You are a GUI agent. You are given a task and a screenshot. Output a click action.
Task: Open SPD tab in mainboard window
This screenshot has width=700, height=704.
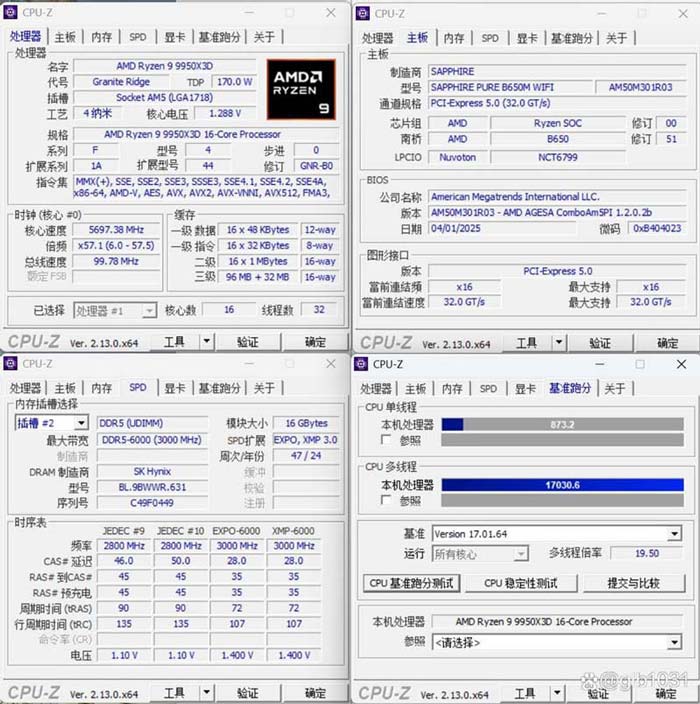click(490, 38)
